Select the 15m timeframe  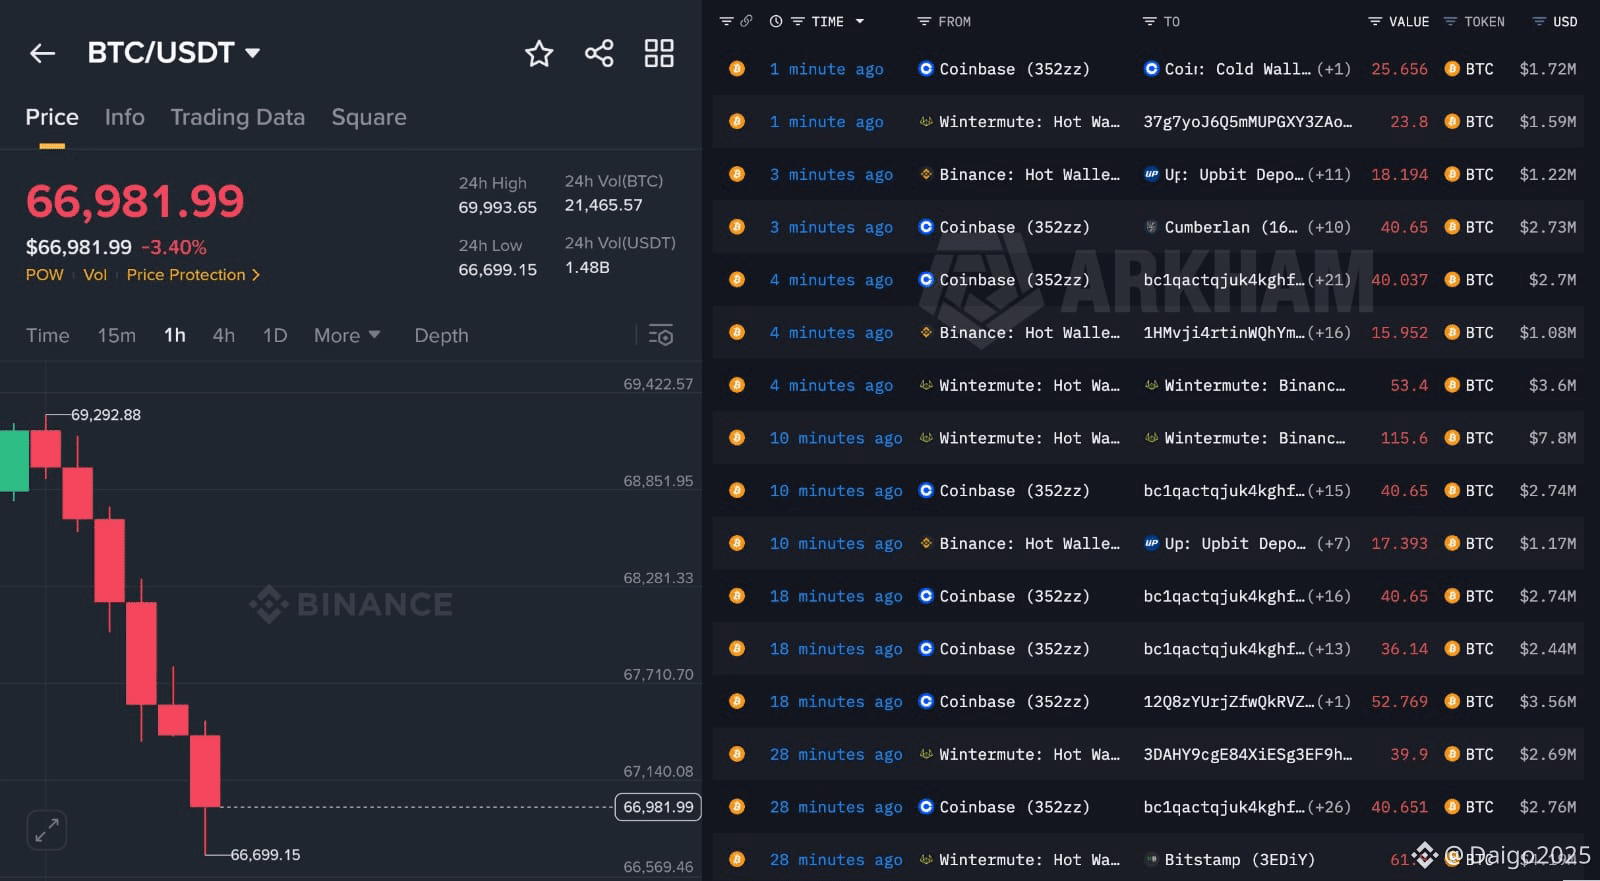(117, 335)
